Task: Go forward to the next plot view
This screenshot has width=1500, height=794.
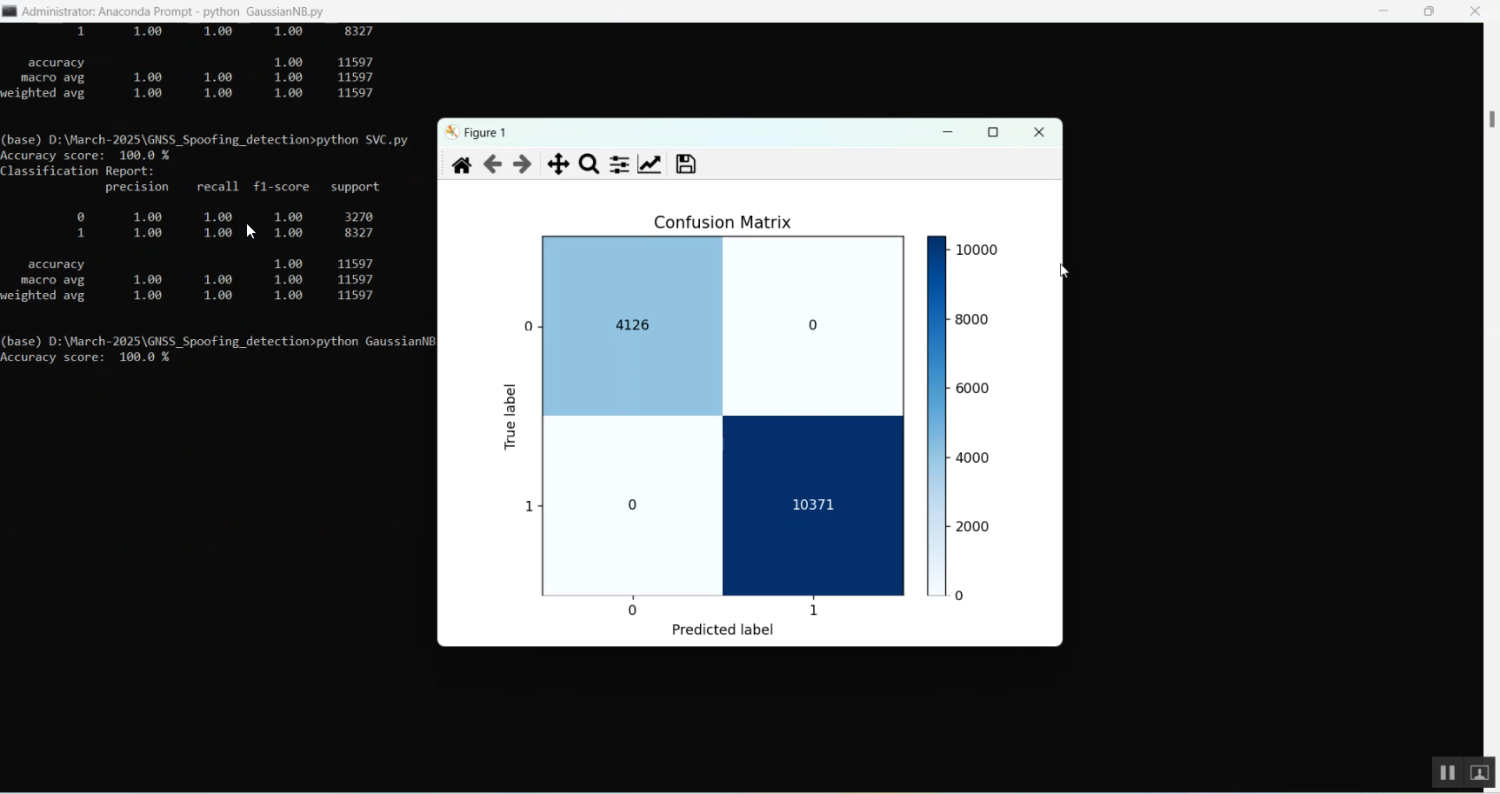Action: [522, 165]
